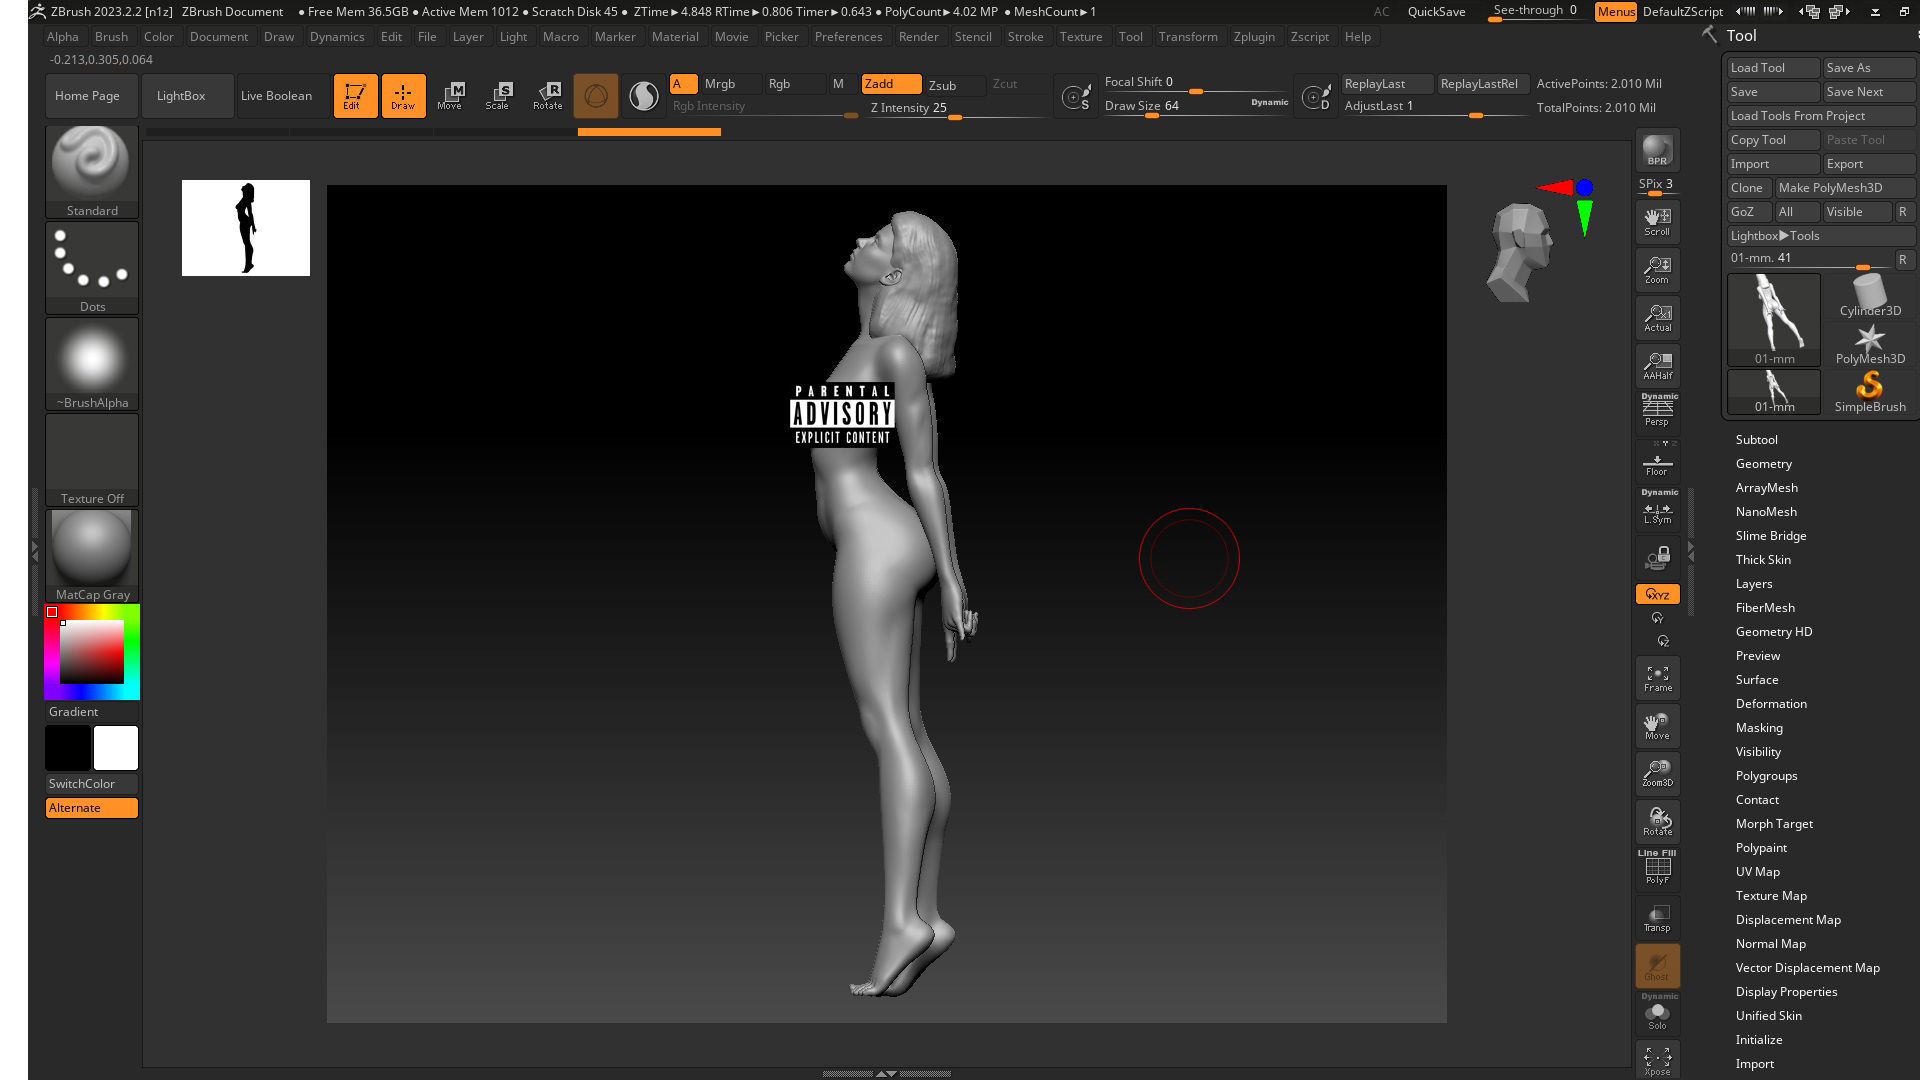Expand the Display Properties section
The height and width of the screenshot is (1080, 1920).
pyautogui.click(x=1786, y=992)
